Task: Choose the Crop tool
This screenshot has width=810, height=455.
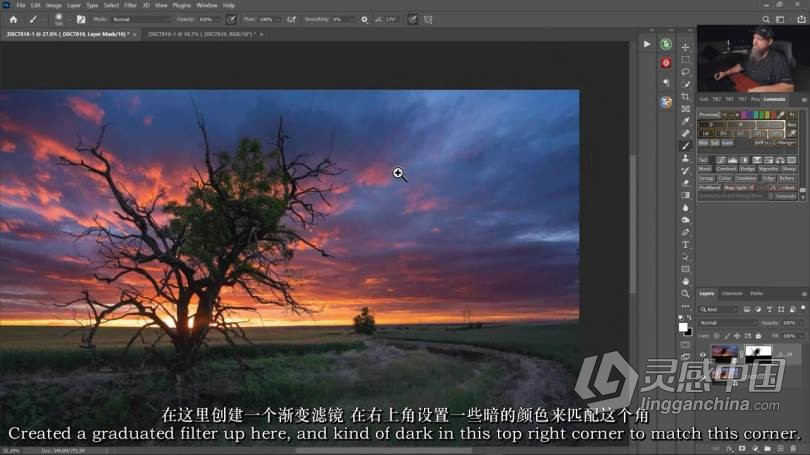Action: 685,96
